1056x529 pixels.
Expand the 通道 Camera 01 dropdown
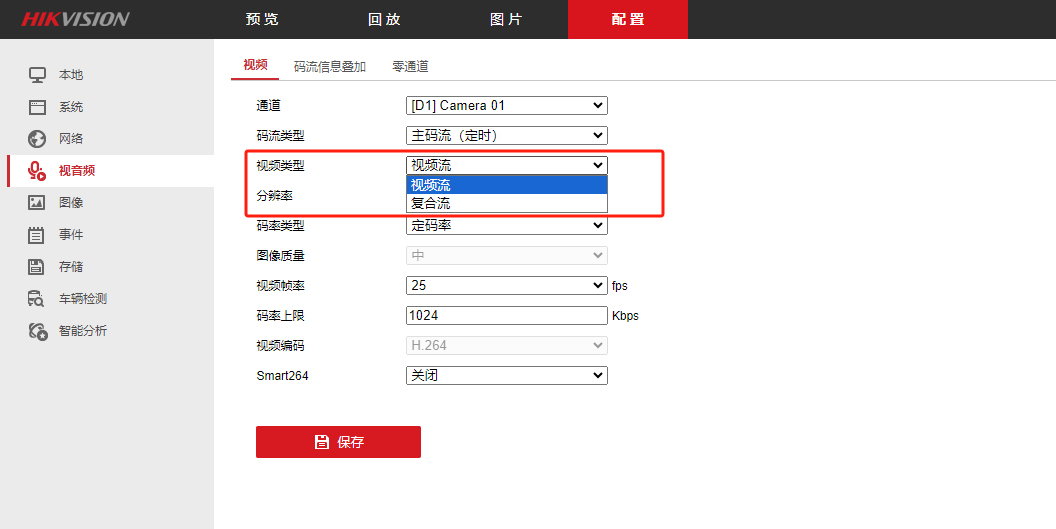[506, 106]
